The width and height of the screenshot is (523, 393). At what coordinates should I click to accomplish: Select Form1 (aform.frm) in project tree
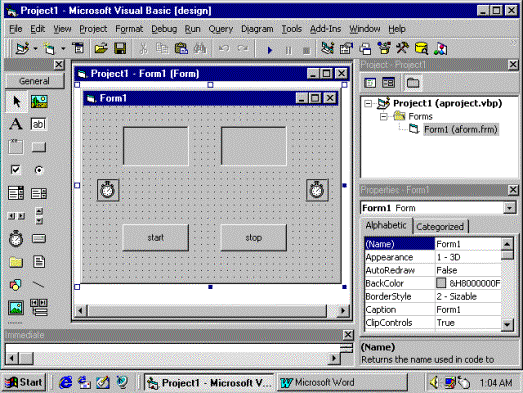coord(461,129)
